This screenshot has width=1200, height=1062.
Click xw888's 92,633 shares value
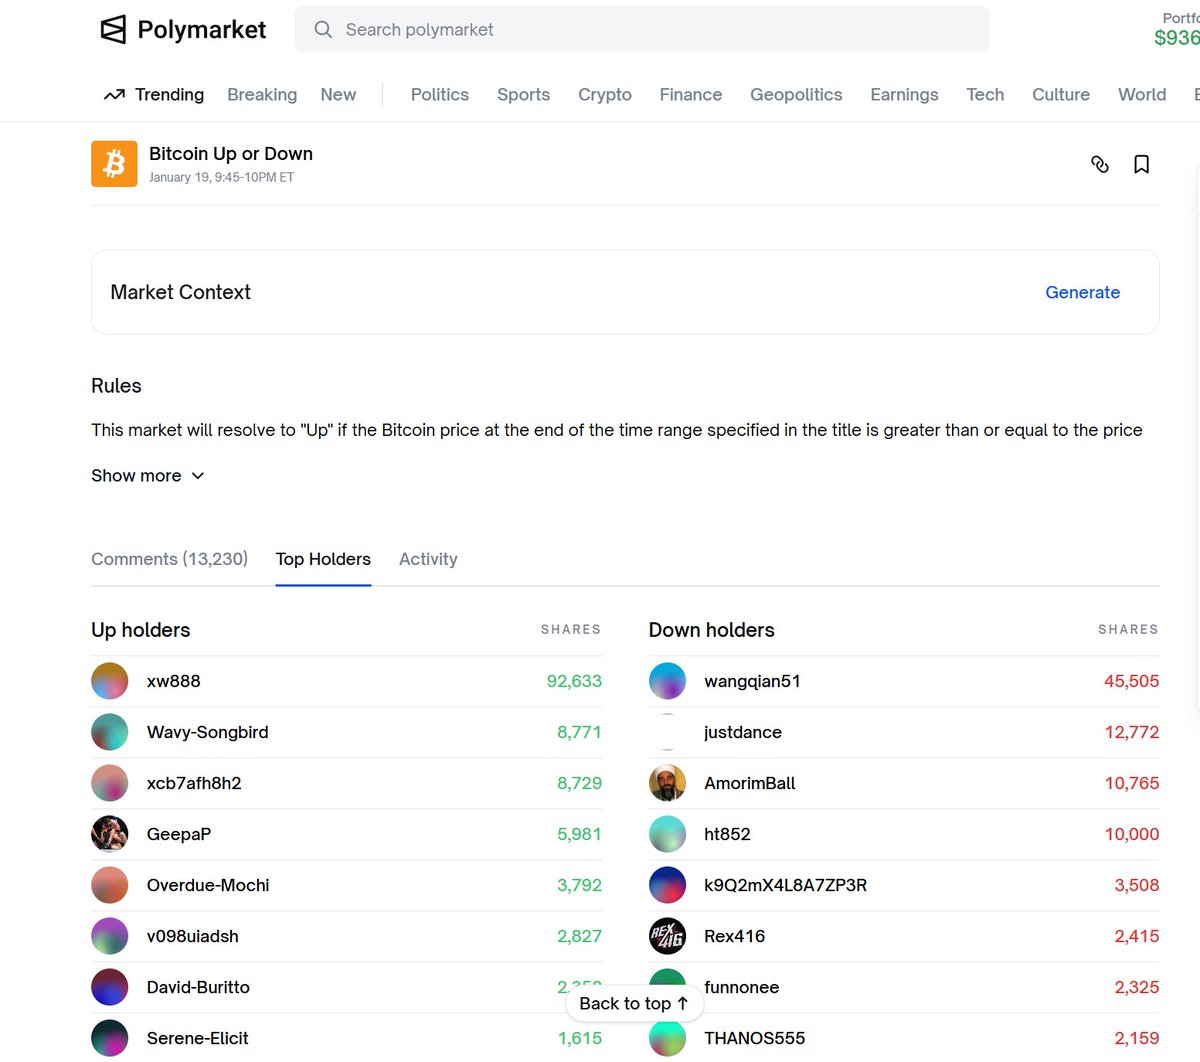point(574,681)
